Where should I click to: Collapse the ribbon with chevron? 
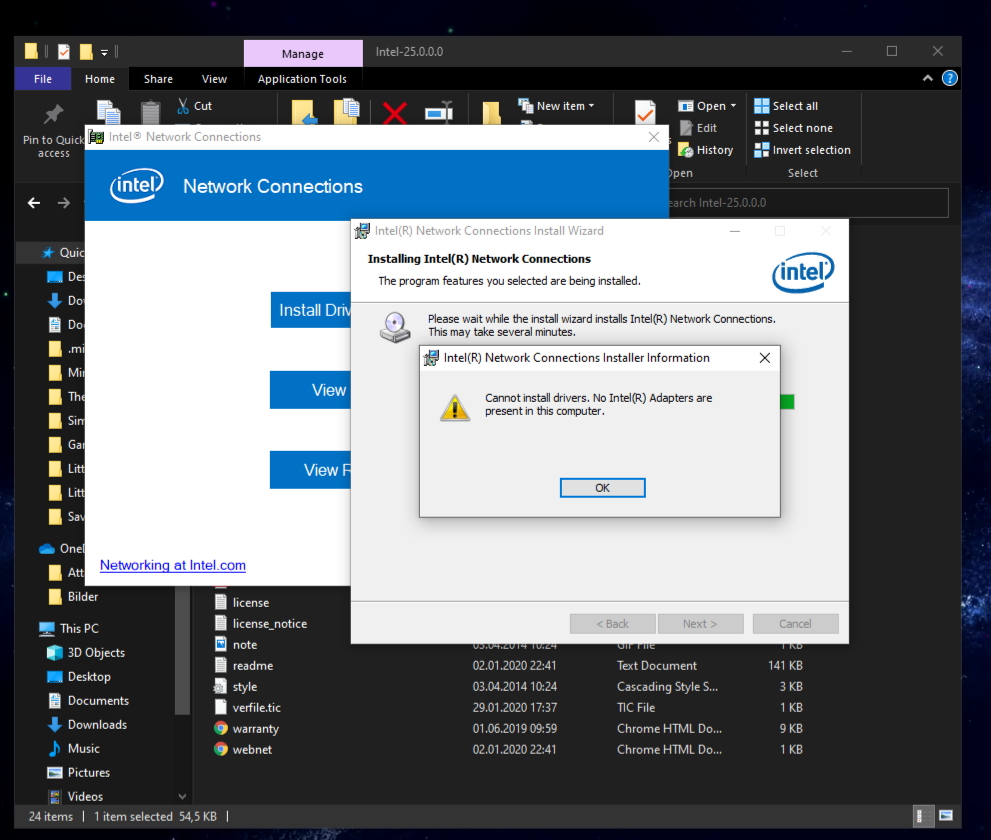(x=928, y=78)
